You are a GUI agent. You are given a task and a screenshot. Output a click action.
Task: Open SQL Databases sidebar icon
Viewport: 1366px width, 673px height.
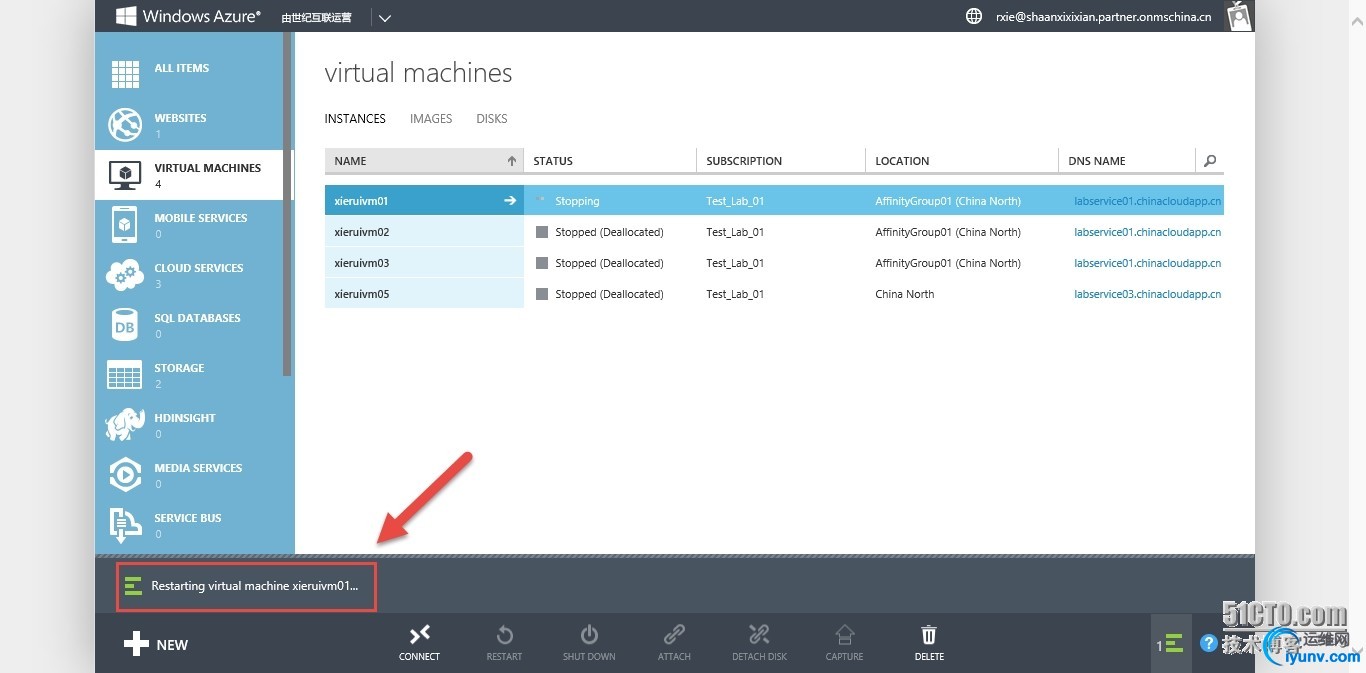coord(125,324)
